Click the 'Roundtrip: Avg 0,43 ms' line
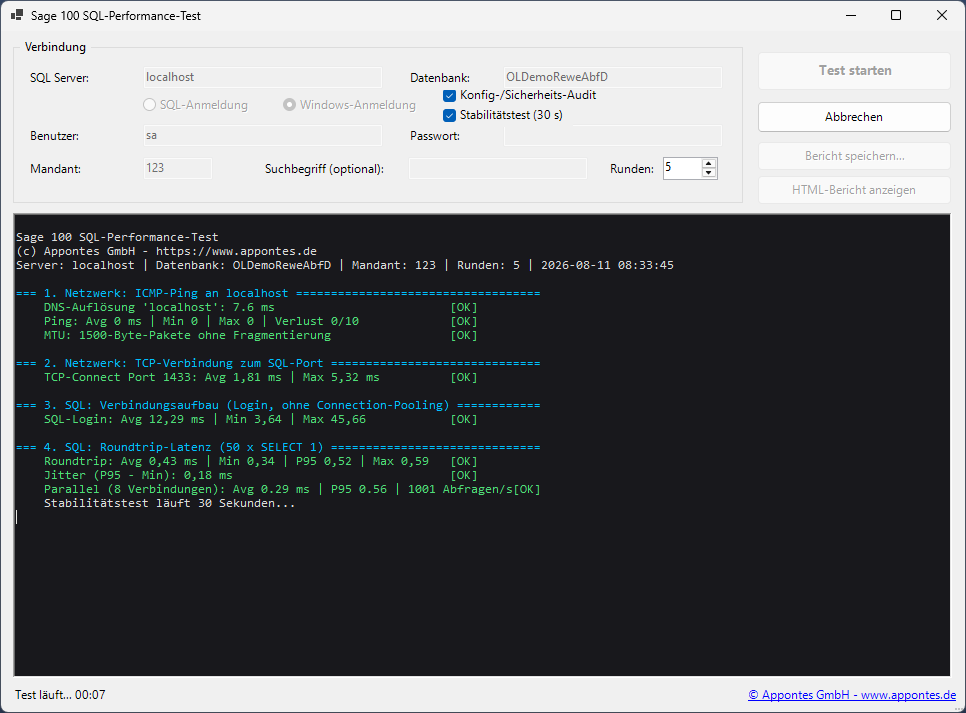Screen dimensions: 966x713 tap(261, 462)
